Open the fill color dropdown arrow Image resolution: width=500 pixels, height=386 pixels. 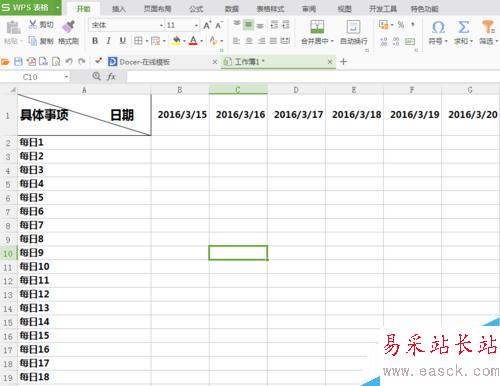[184, 41]
